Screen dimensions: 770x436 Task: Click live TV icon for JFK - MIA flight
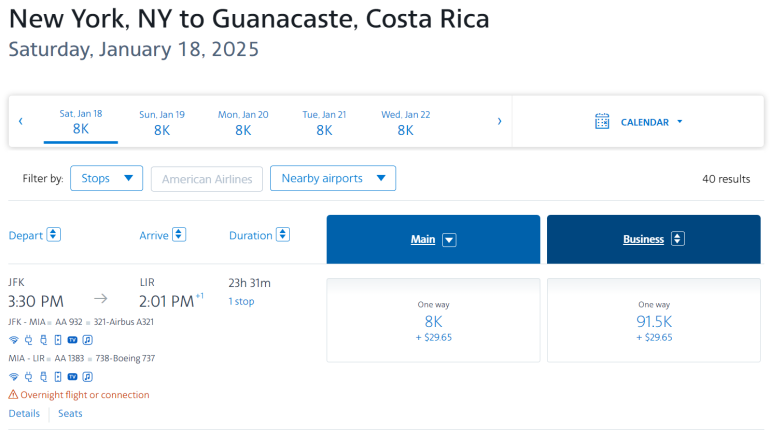click(73, 340)
